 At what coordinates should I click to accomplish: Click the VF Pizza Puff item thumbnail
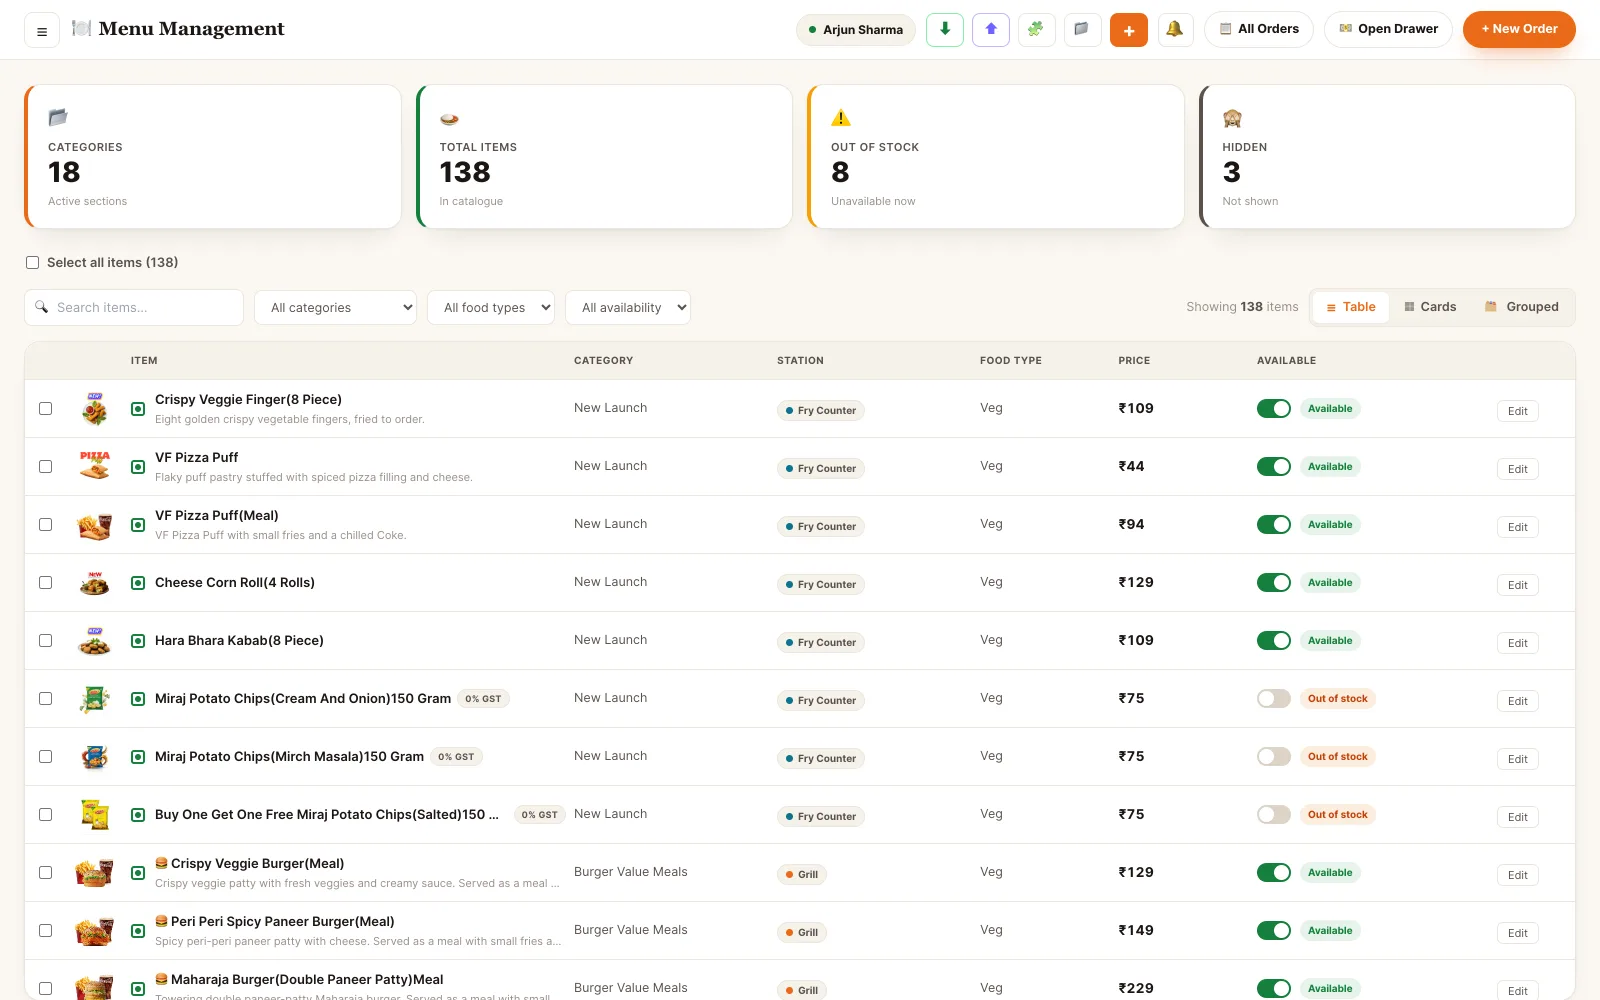[95, 466]
